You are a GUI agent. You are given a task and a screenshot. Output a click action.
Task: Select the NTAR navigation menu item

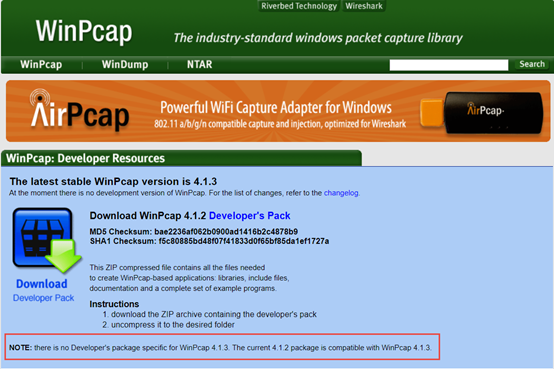click(199, 64)
